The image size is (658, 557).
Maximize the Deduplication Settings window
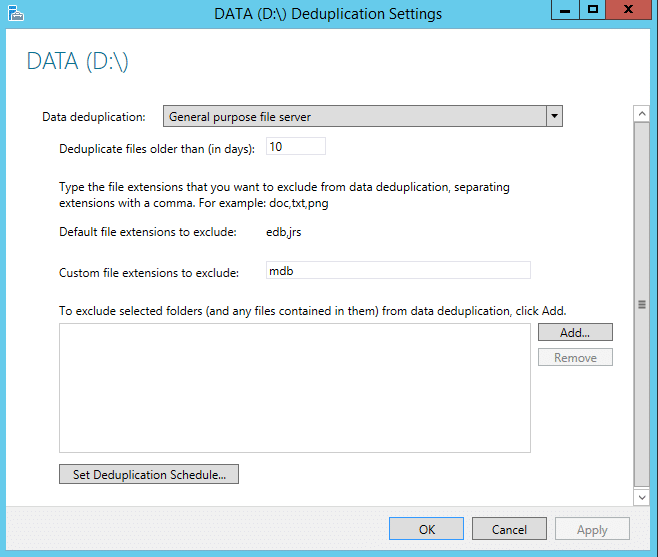tap(593, 10)
